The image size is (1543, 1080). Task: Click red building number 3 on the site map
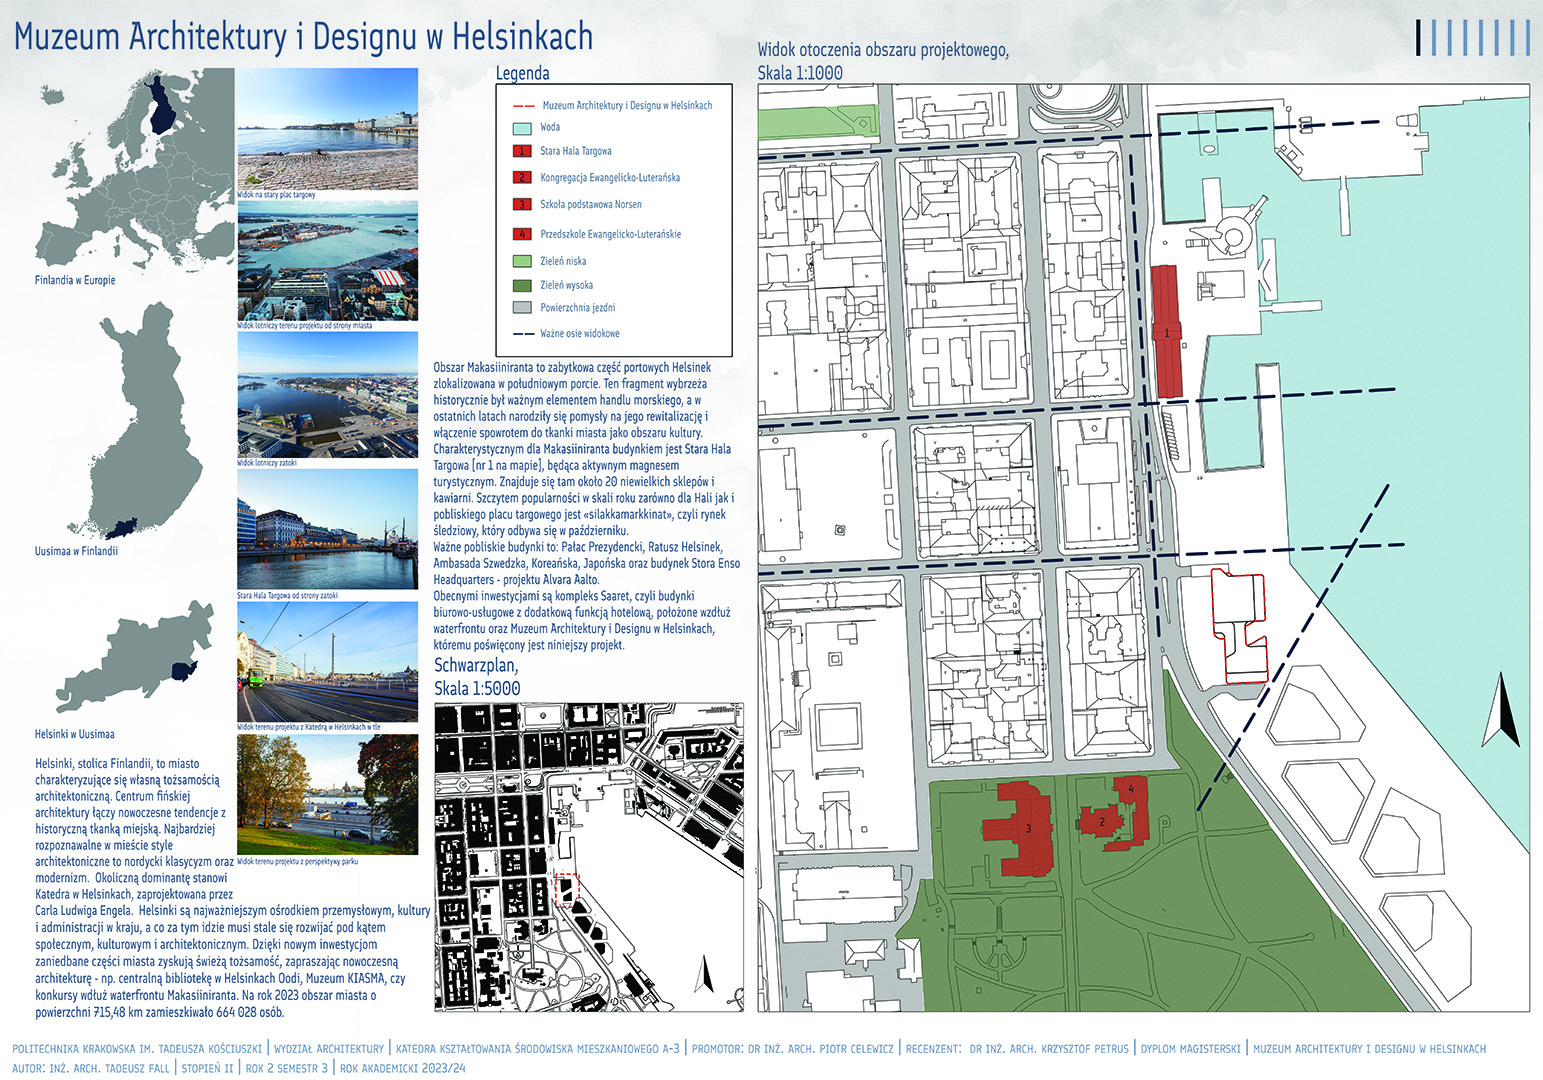coord(1022,829)
